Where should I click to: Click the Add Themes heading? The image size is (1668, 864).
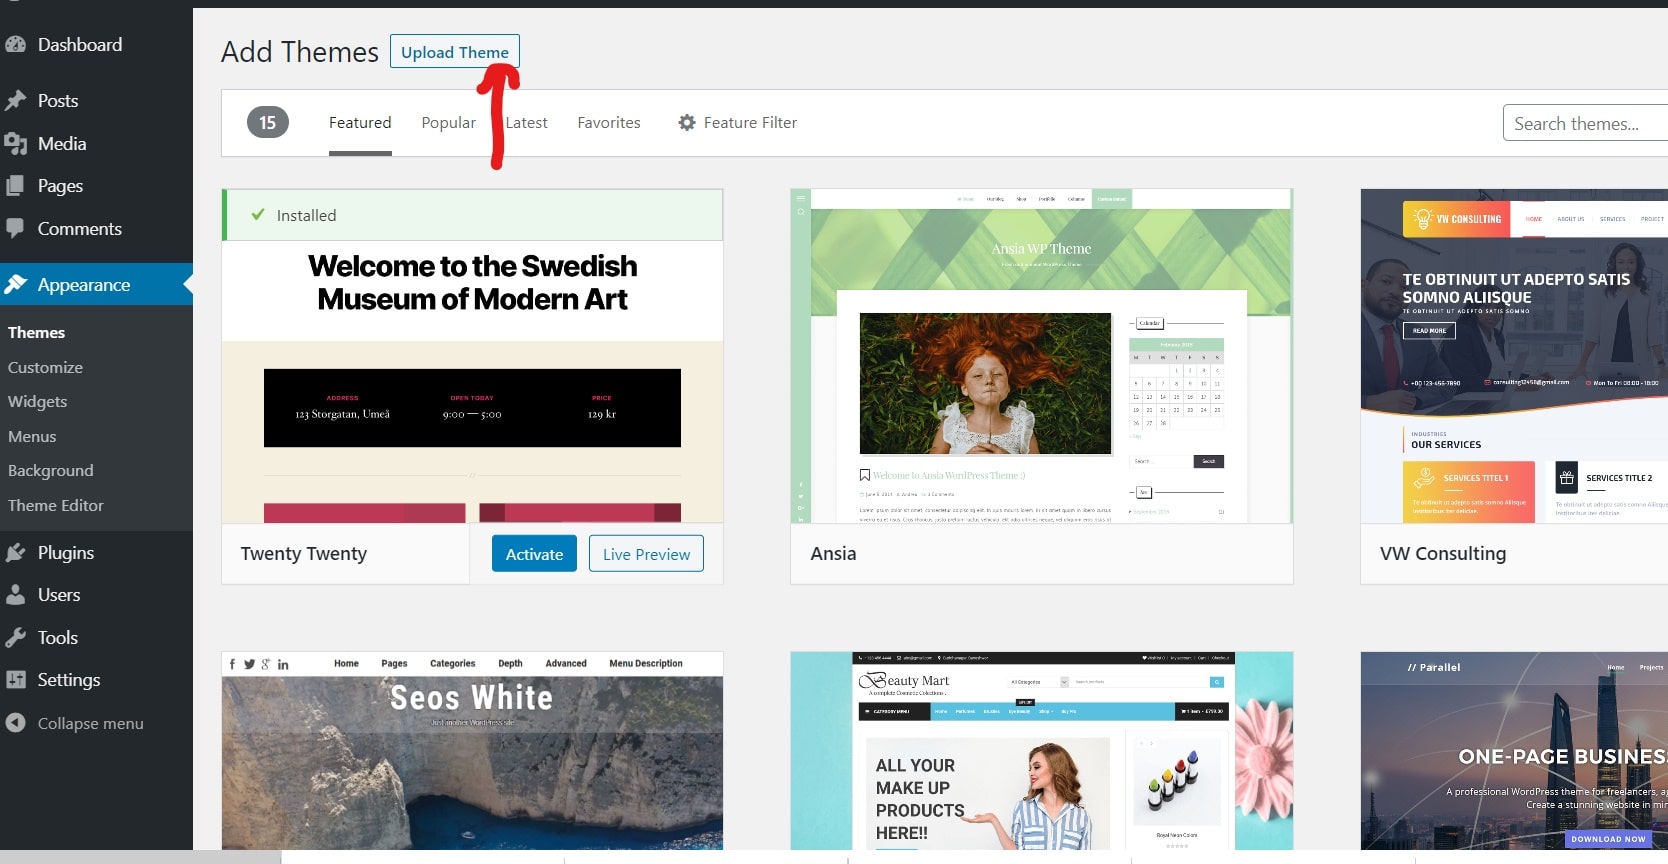[x=300, y=52]
